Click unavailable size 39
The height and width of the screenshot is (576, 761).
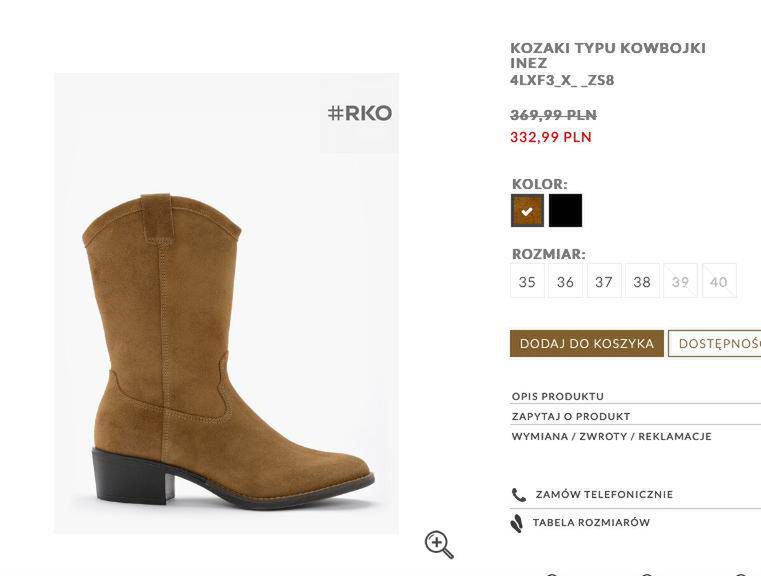tap(680, 281)
